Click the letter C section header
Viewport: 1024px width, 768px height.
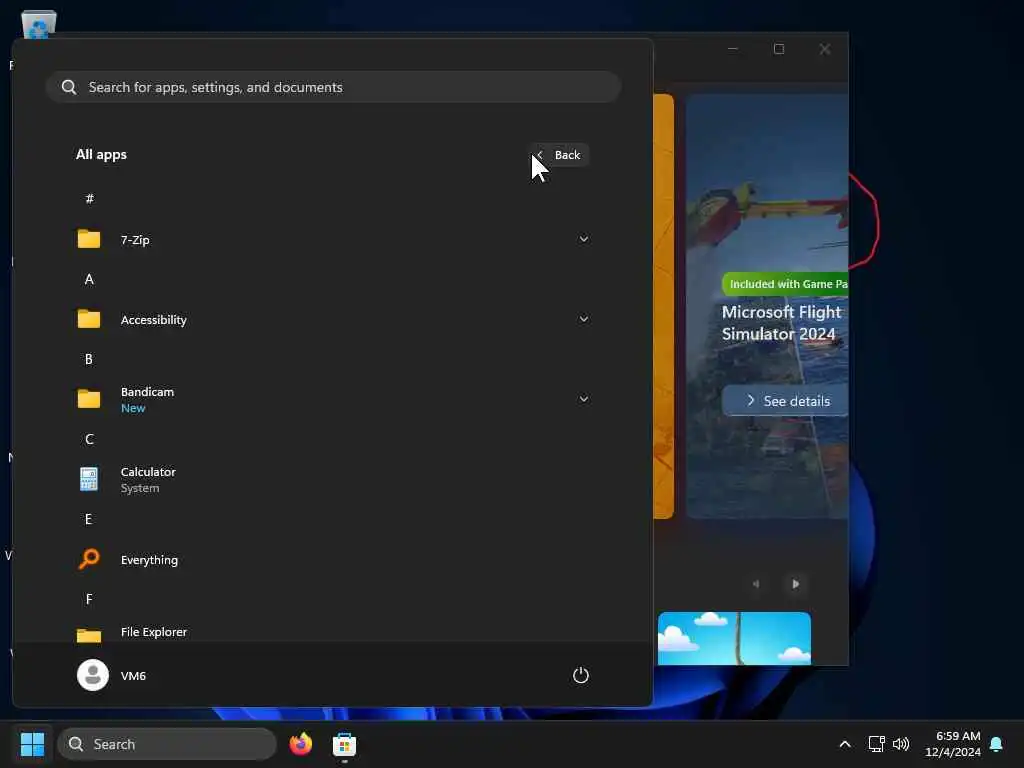pyautogui.click(x=89, y=440)
